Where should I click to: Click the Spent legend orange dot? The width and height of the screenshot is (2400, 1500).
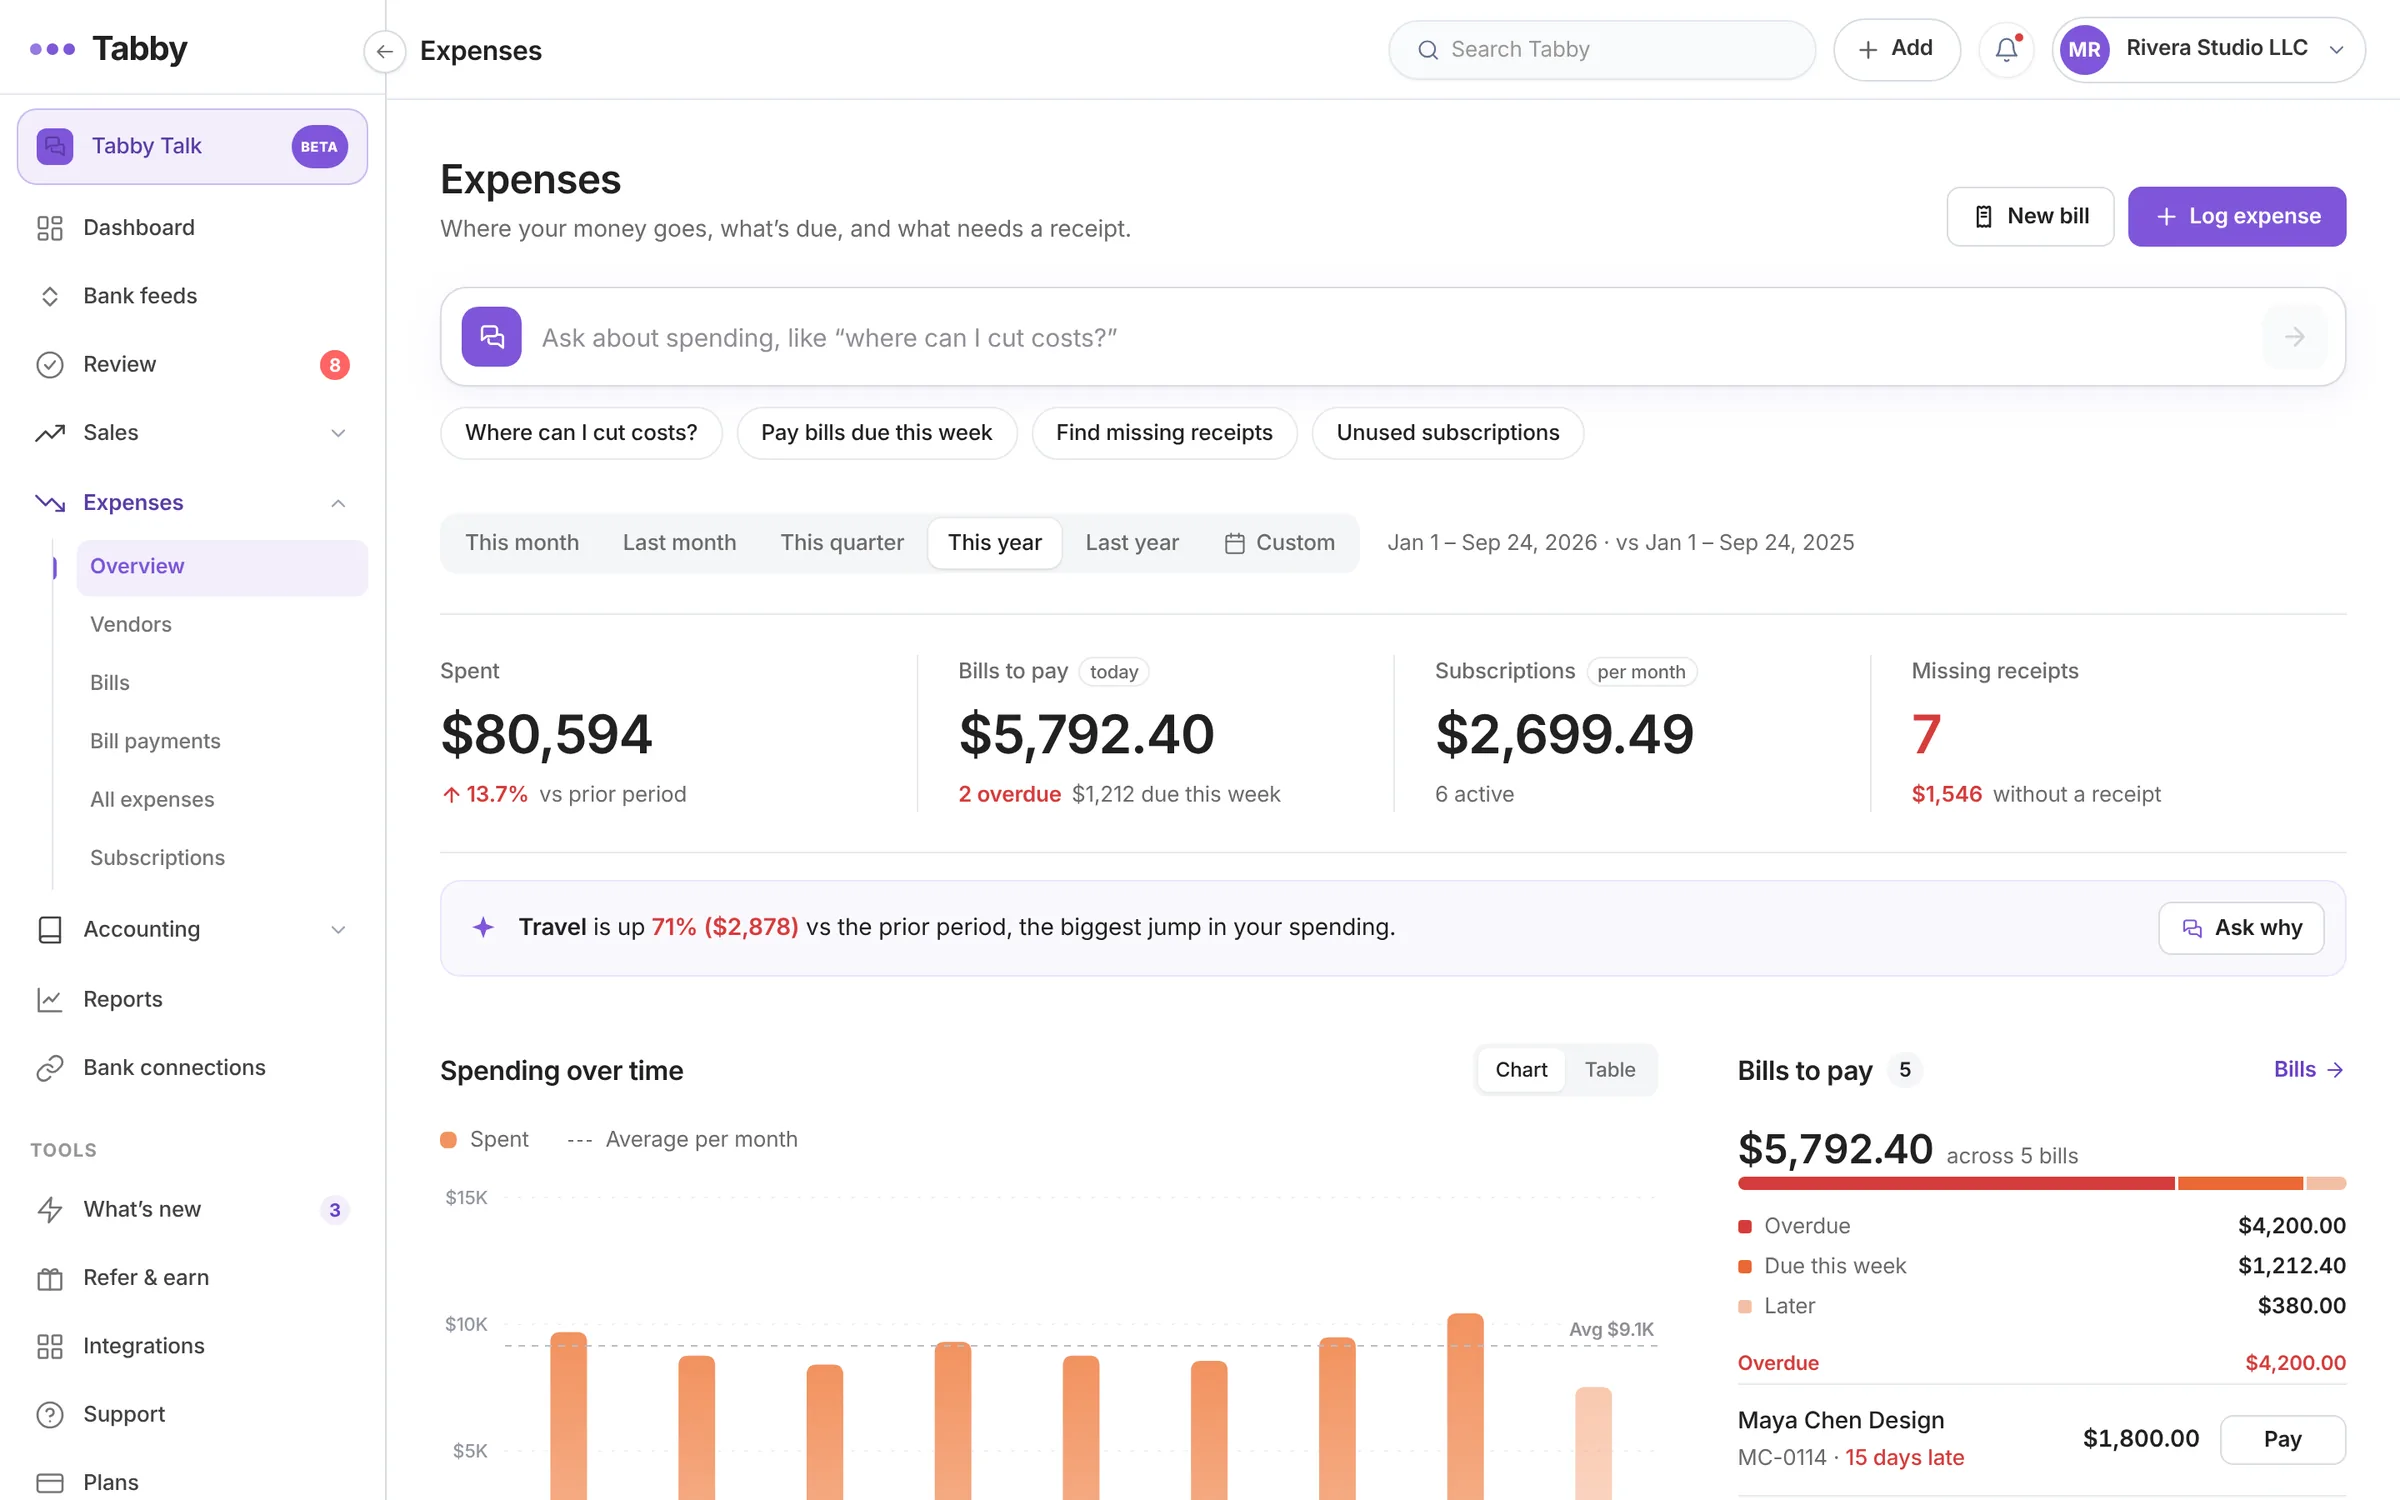click(x=448, y=1140)
